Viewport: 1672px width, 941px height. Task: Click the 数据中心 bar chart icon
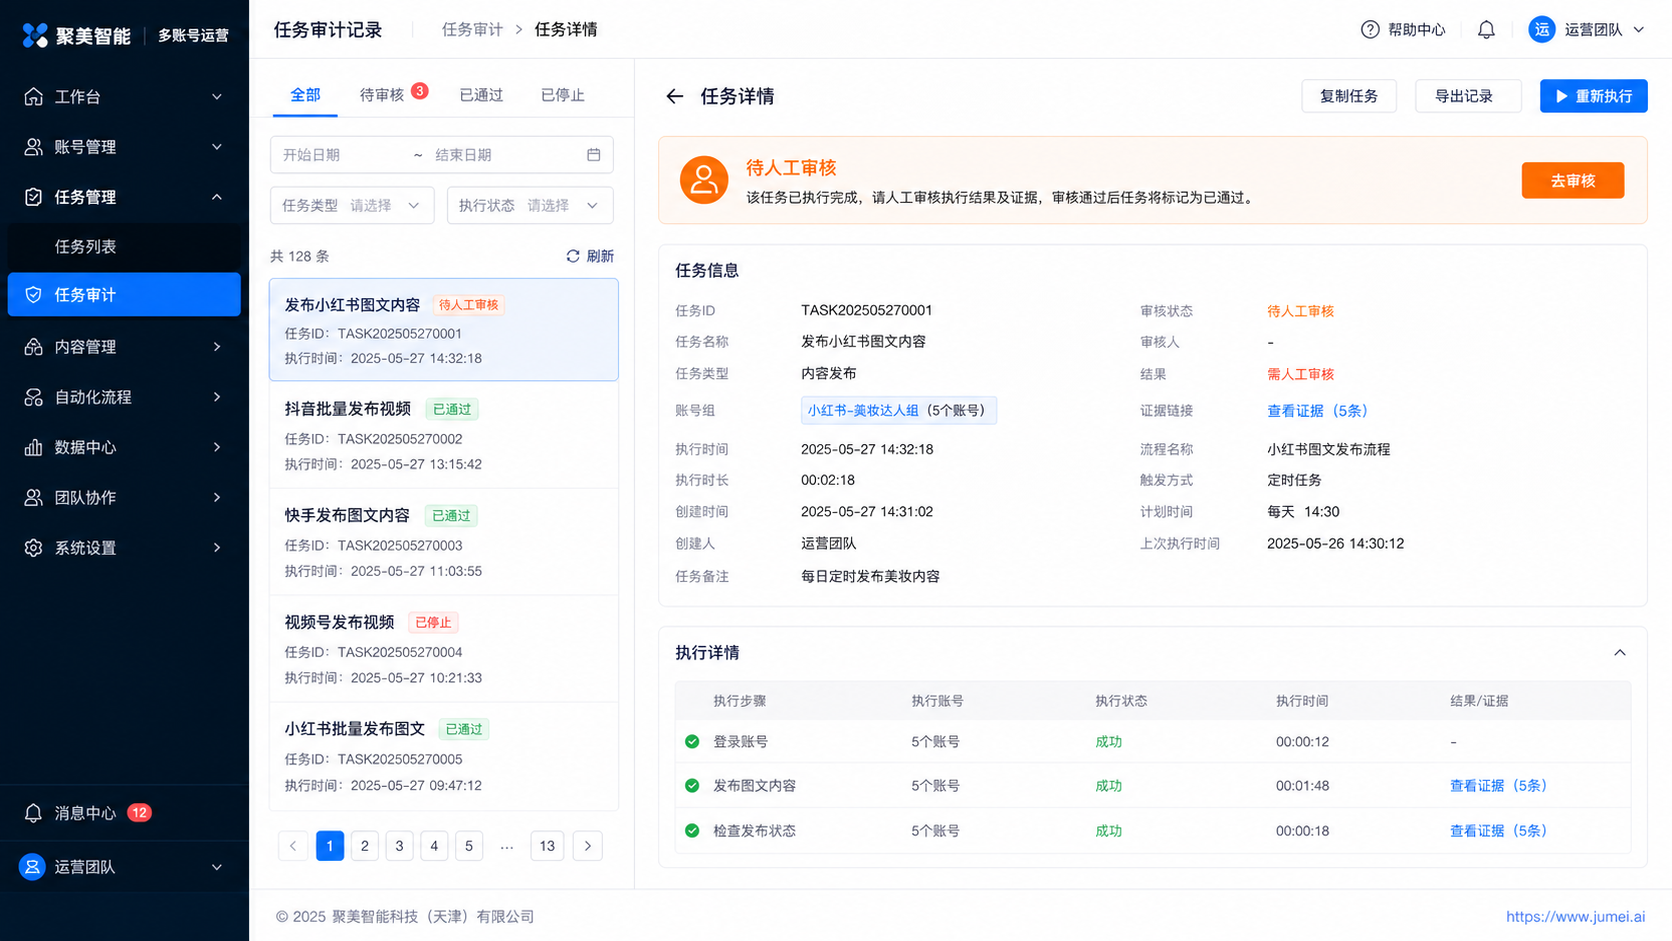point(33,447)
